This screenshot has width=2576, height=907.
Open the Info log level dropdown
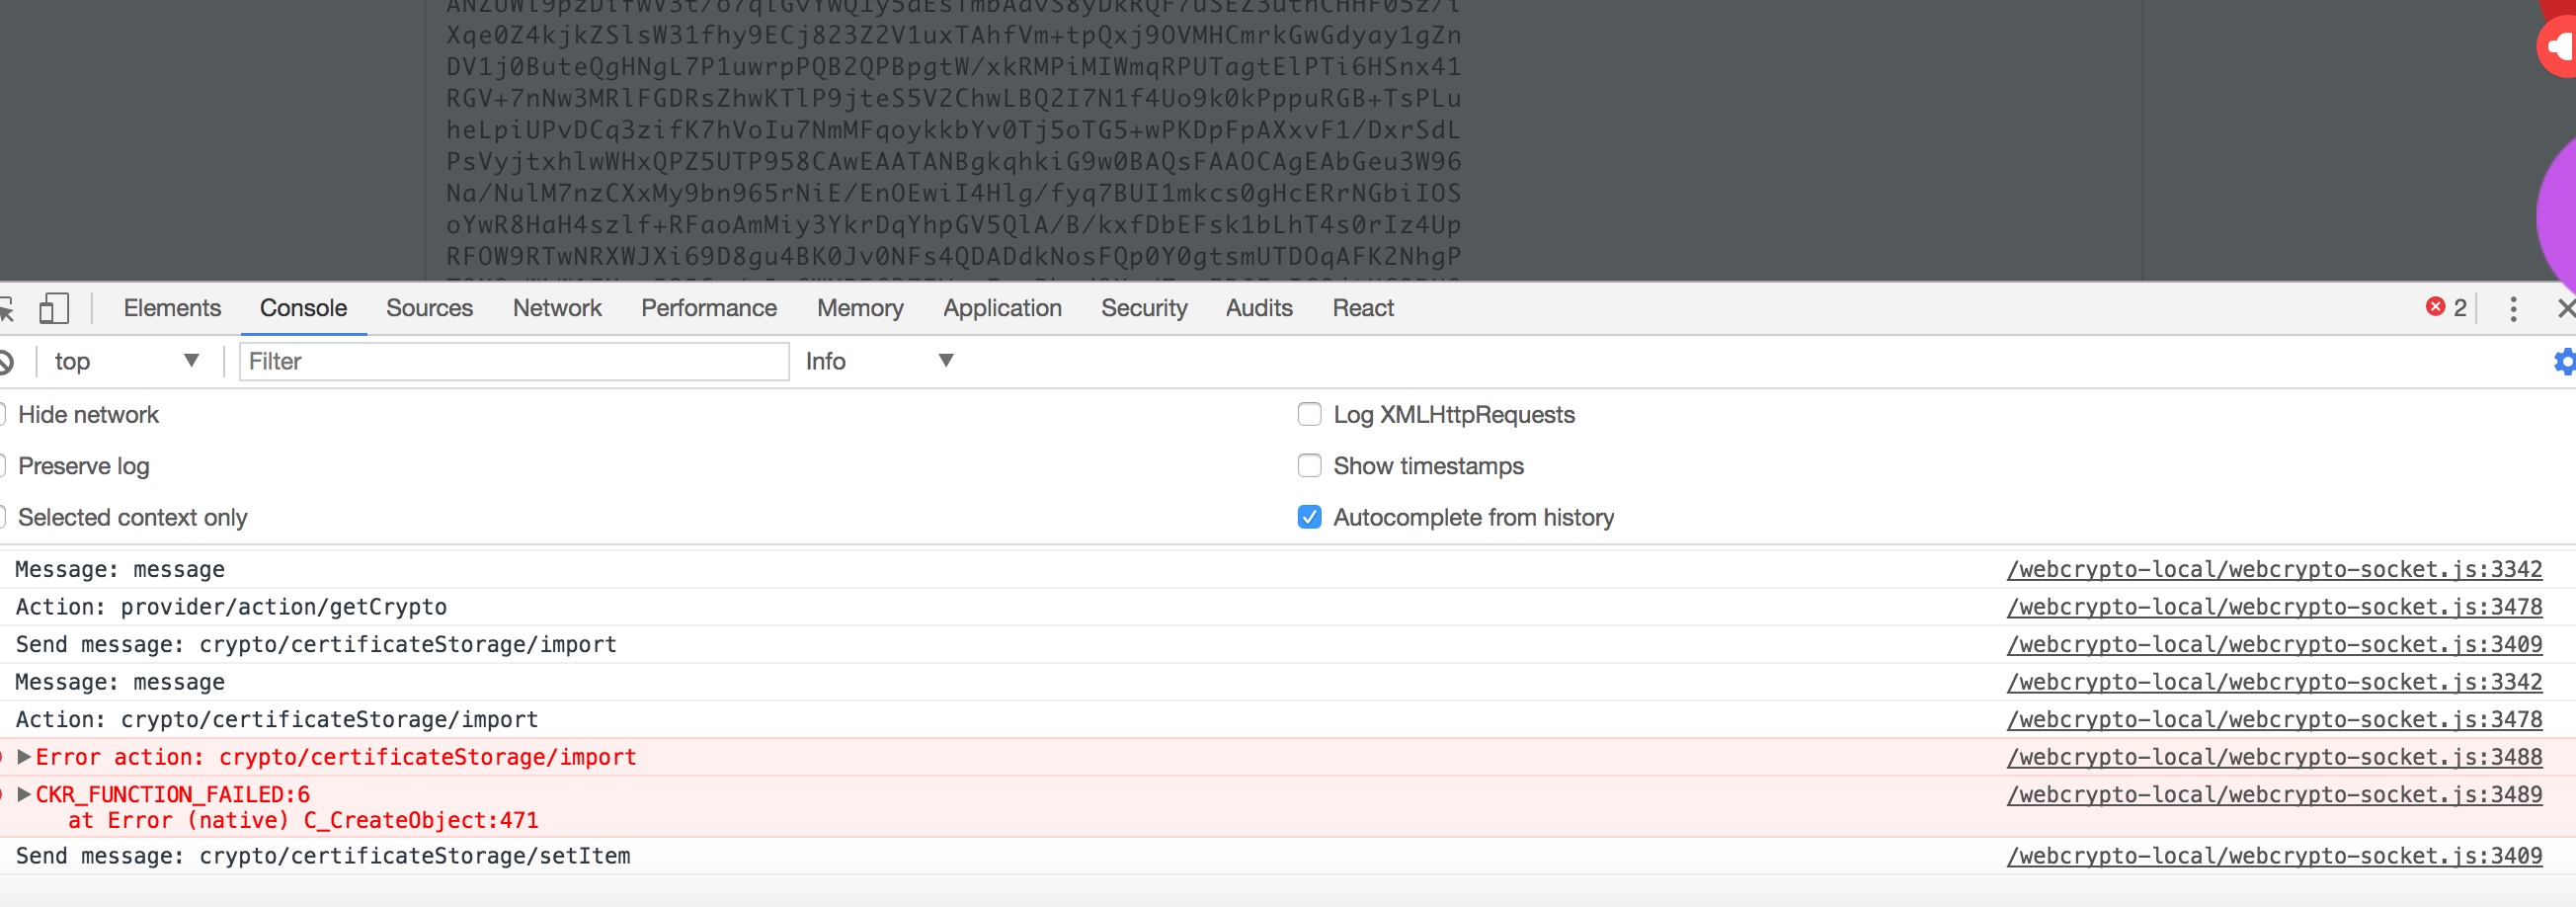pyautogui.click(x=879, y=361)
